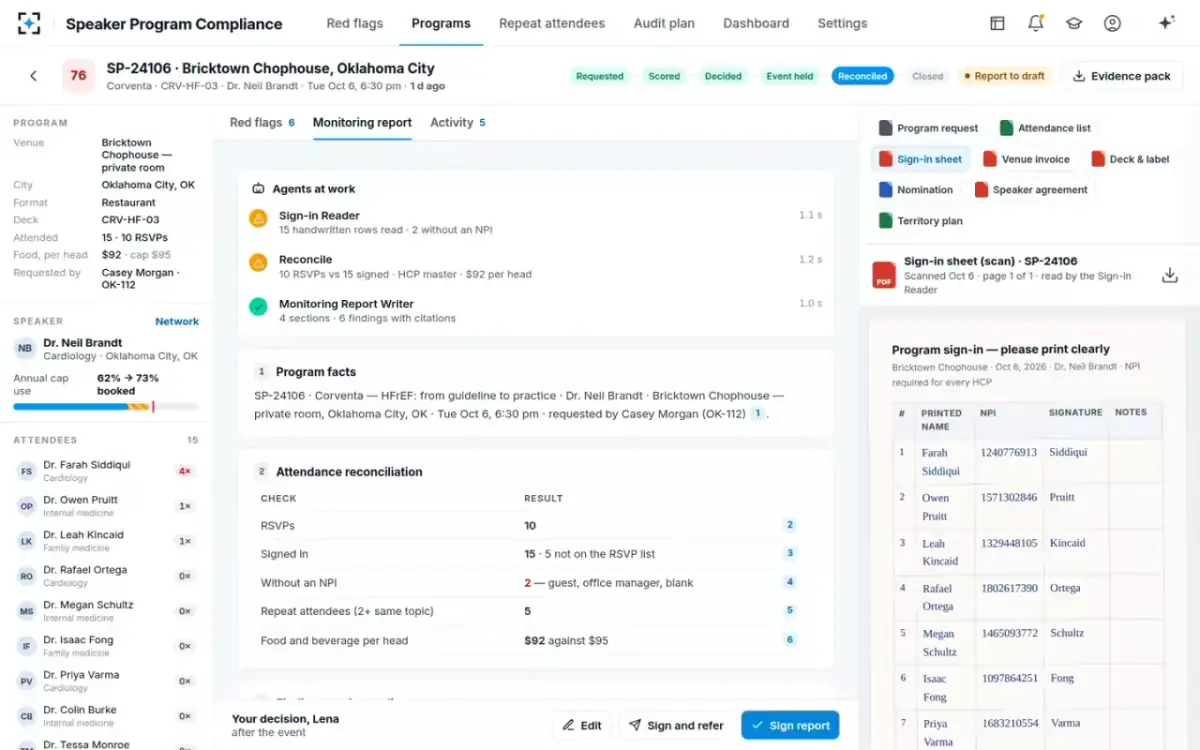Open the Territory plan document
The height and width of the screenshot is (750, 1200).
tap(921, 220)
